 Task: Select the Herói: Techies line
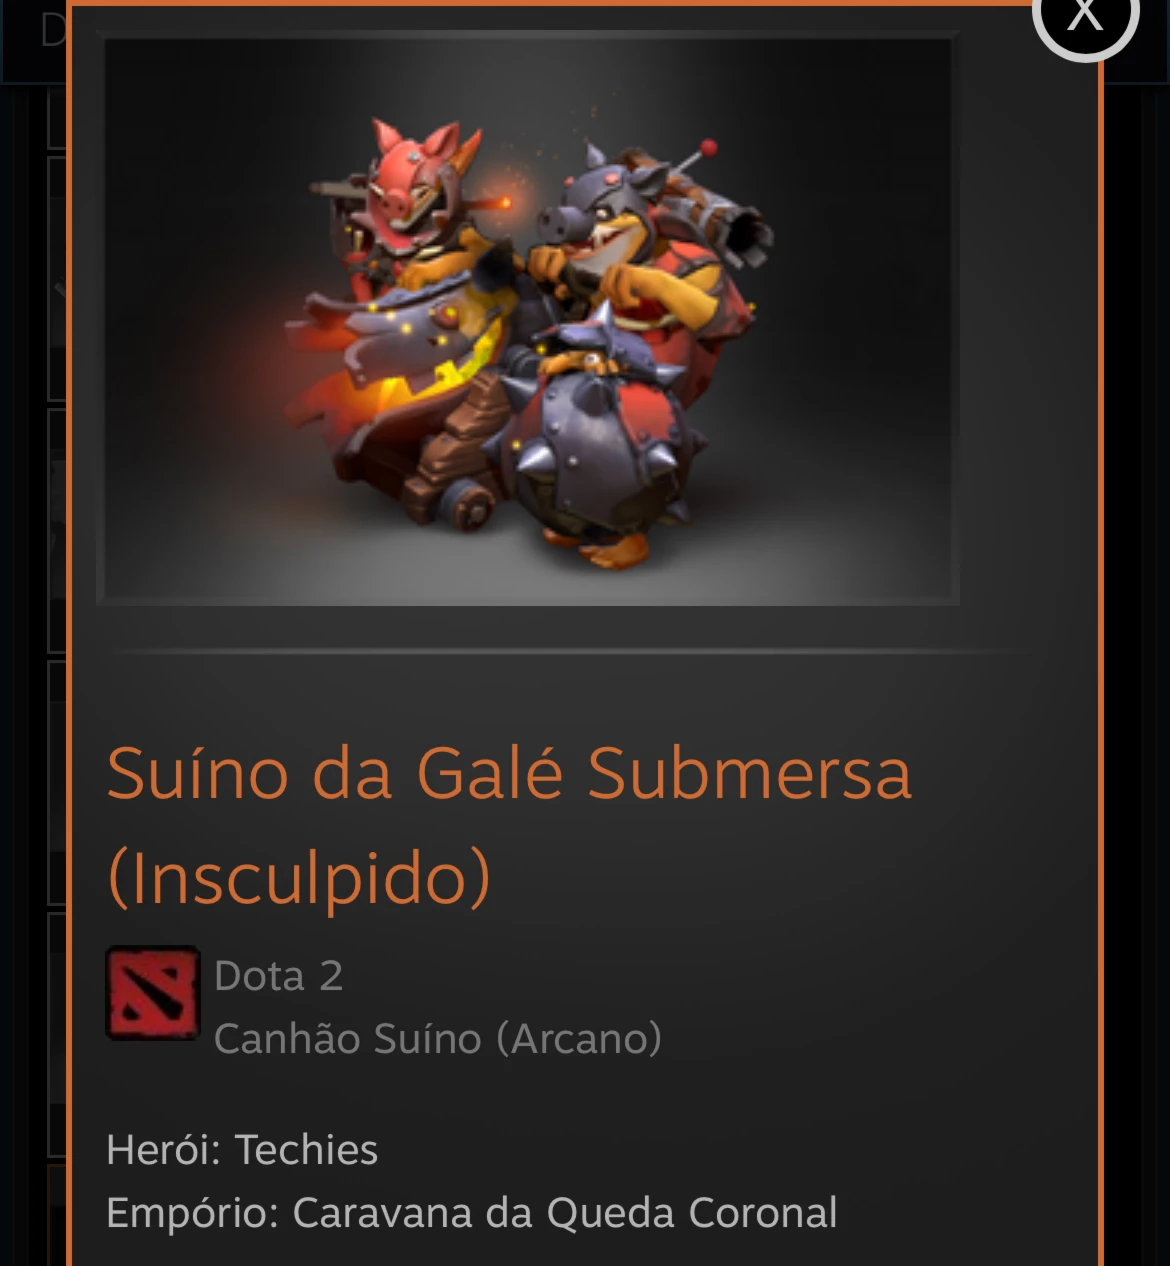click(x=242, y=1150)
